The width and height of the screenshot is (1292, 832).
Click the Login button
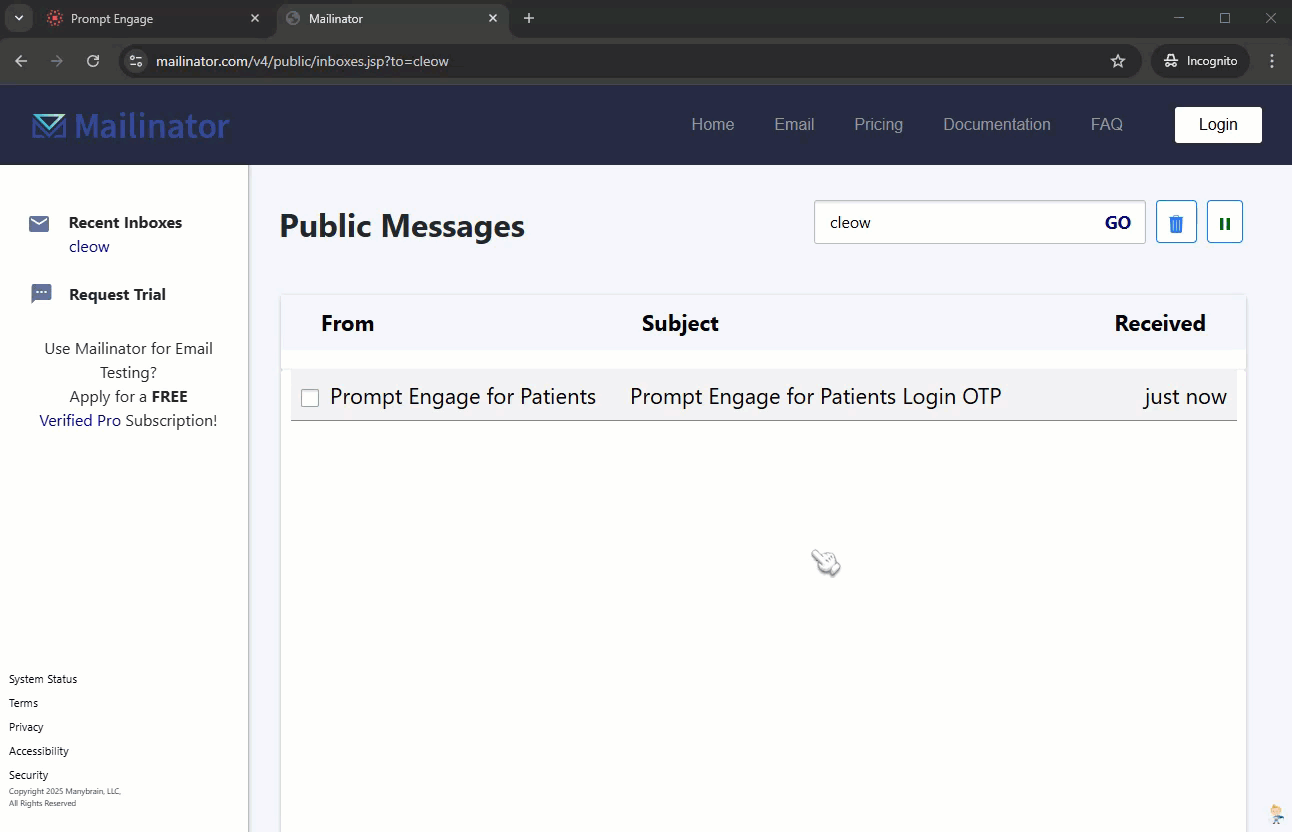(x=1218, y=125)
